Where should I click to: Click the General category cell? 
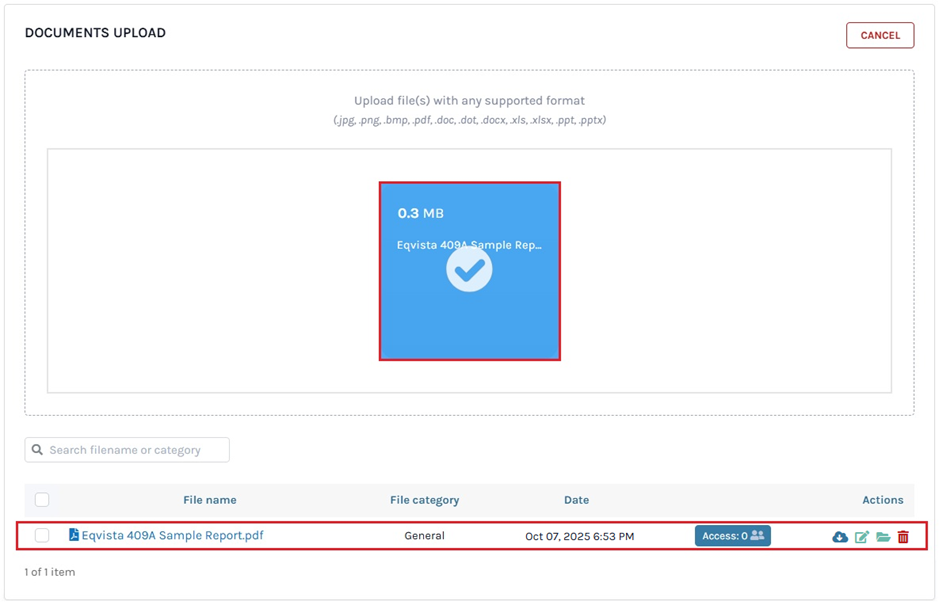pos(424,536)
